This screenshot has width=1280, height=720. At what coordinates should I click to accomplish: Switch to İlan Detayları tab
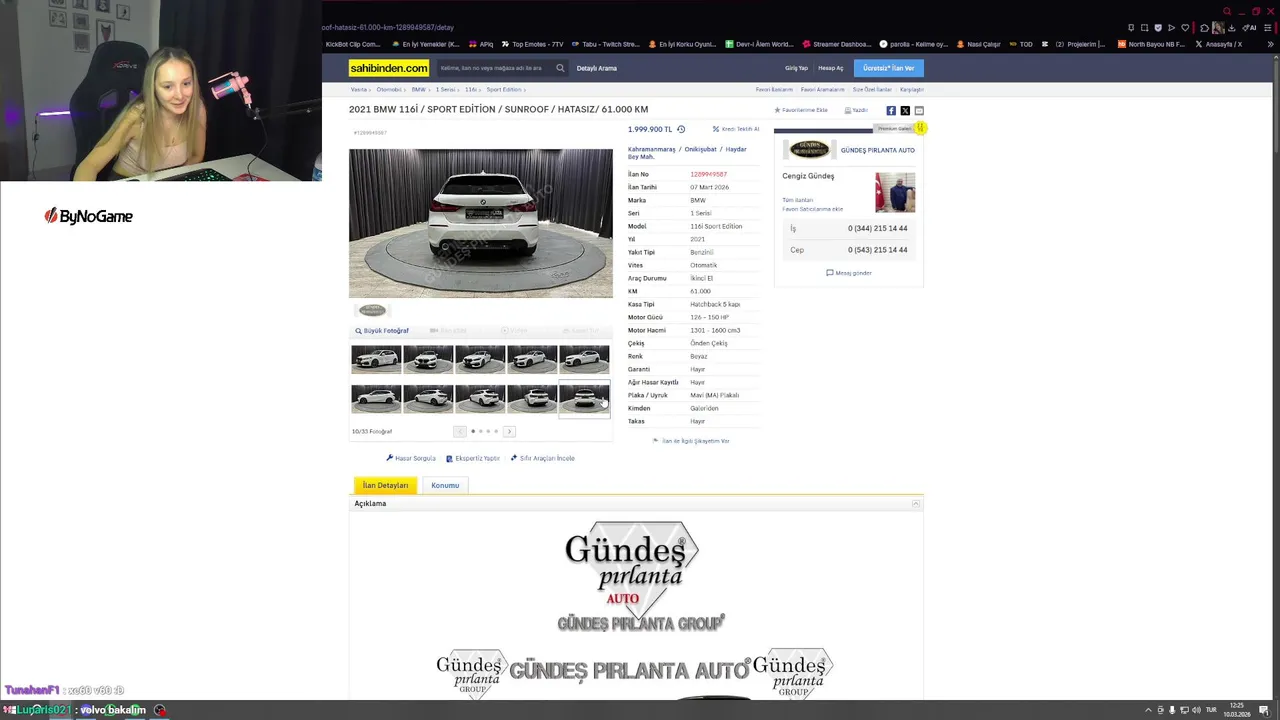tap(385, 485)
